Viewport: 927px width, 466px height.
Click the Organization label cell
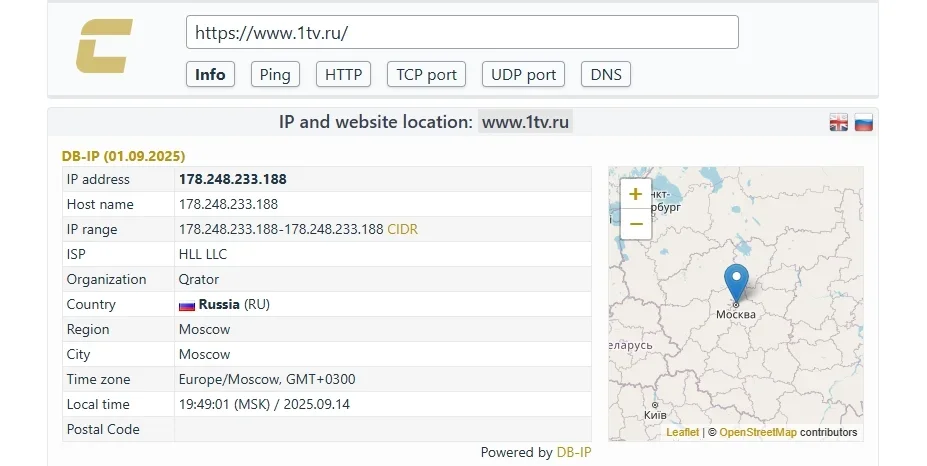pos(119,279)
